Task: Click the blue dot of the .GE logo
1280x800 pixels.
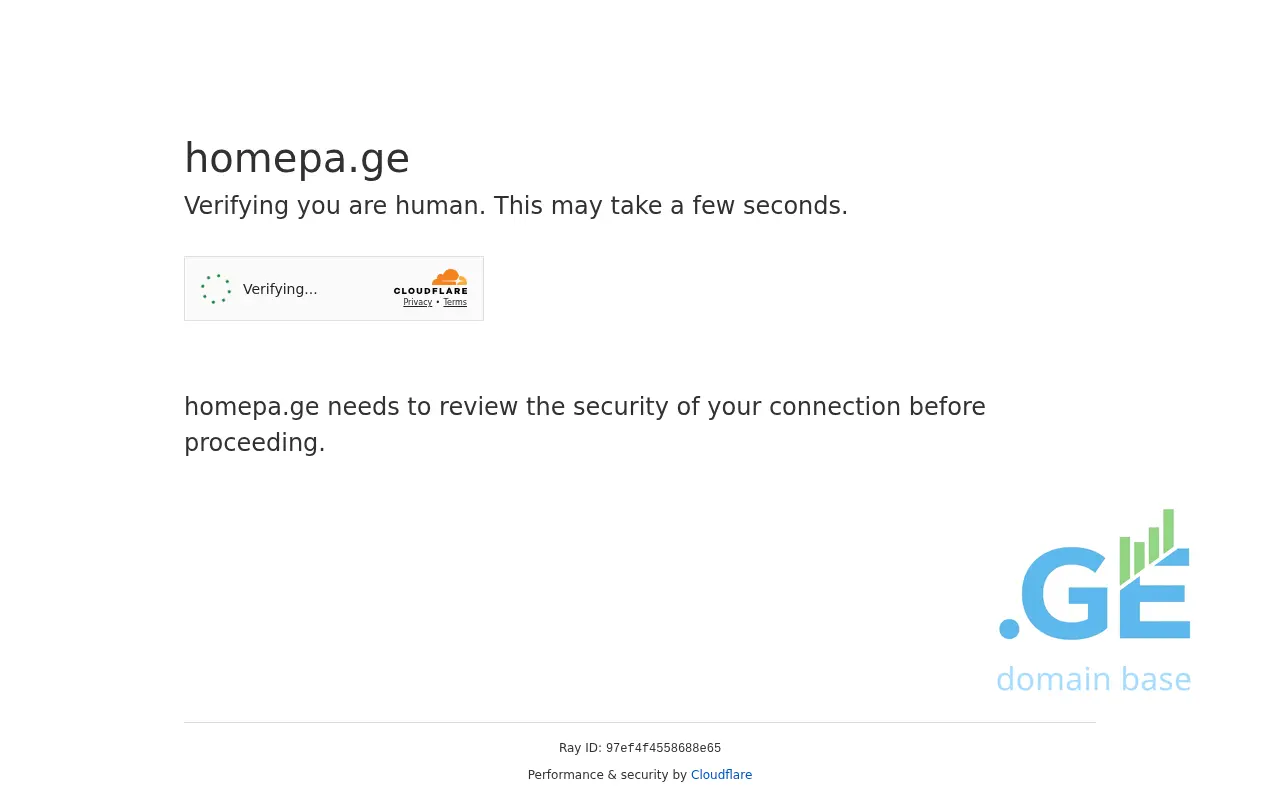Action: tap(1009, 629)
